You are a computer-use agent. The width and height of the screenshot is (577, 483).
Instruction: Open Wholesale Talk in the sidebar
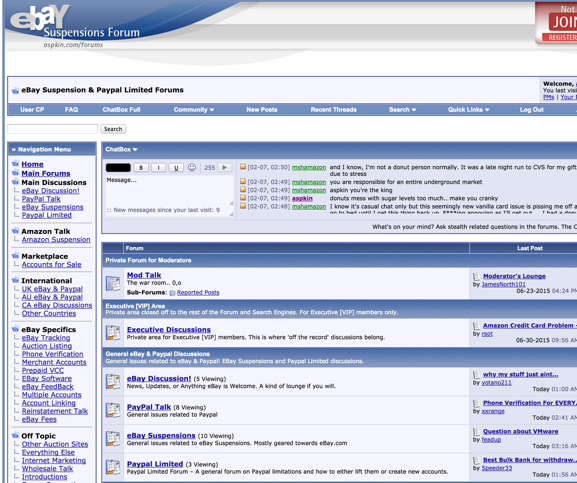pyautogui.click(x=47, y=469)
